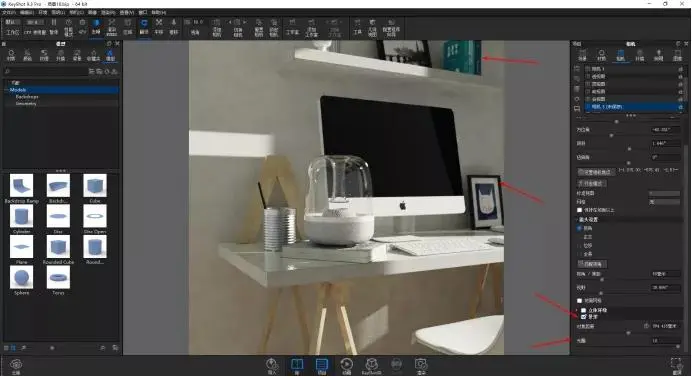This screenshot has height=377, width=692.
Task: Select the Orthographic lens radio button
Action: coord(579,237)
